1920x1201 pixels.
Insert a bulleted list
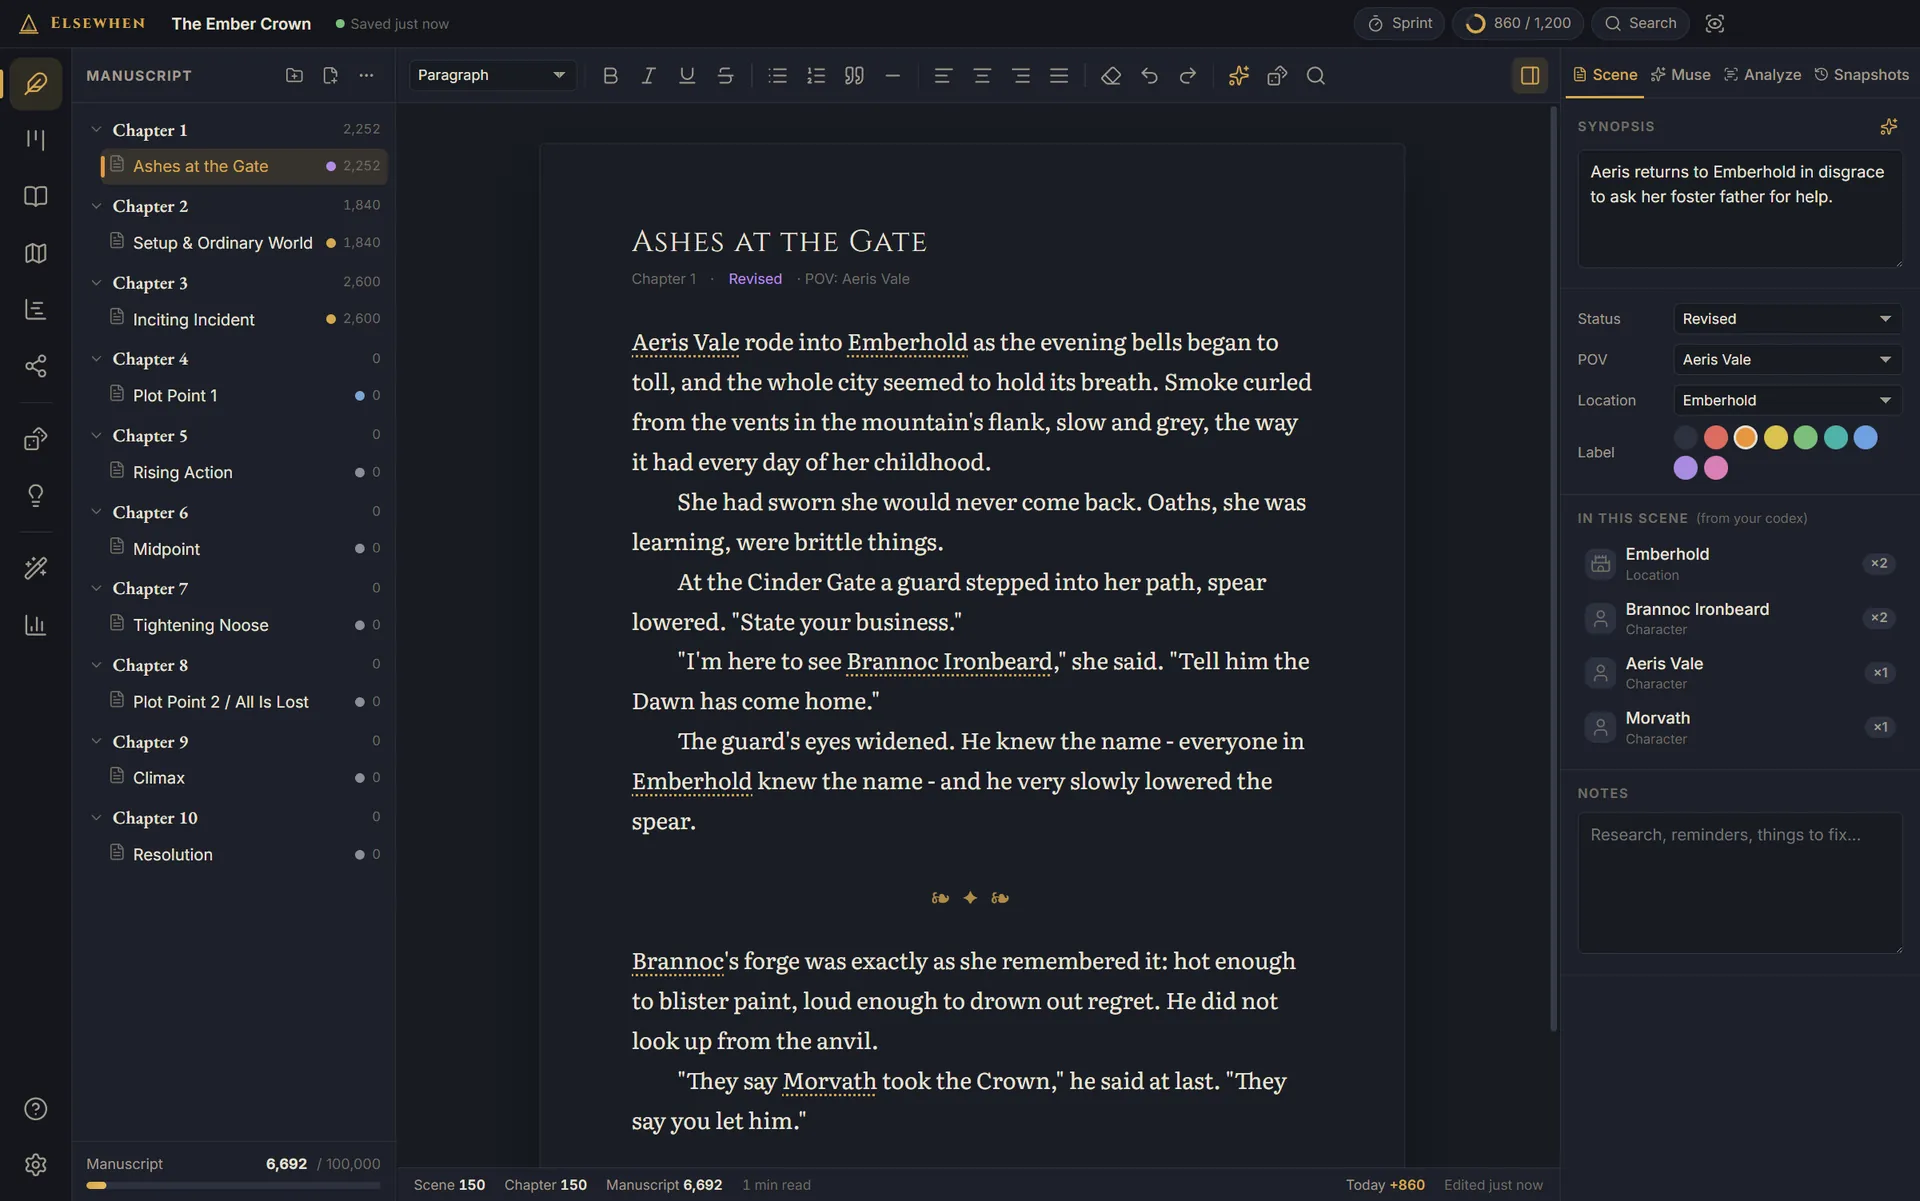tap(777, 76)
